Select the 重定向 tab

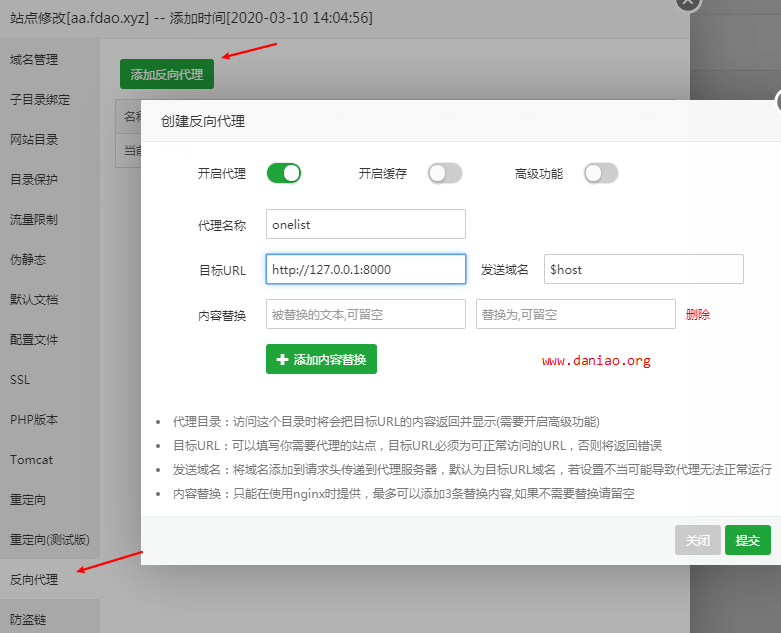pyautogui.click(x=50, y=500)
